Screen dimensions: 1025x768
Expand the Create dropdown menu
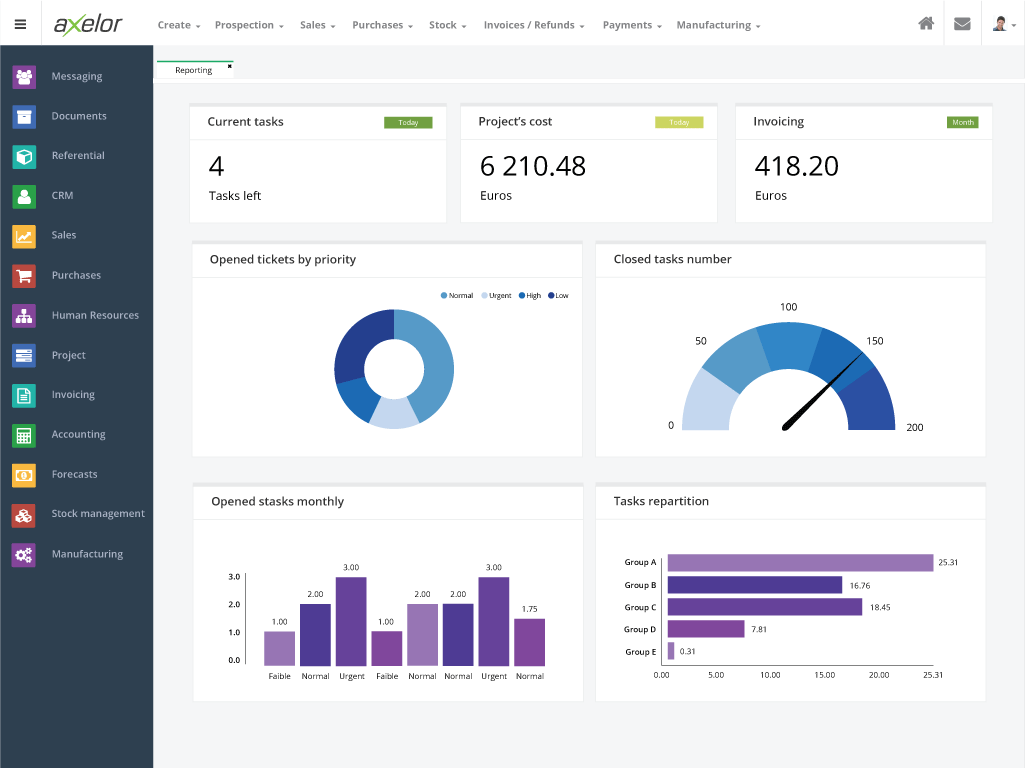pyautogui.click(x=179, y=25)
